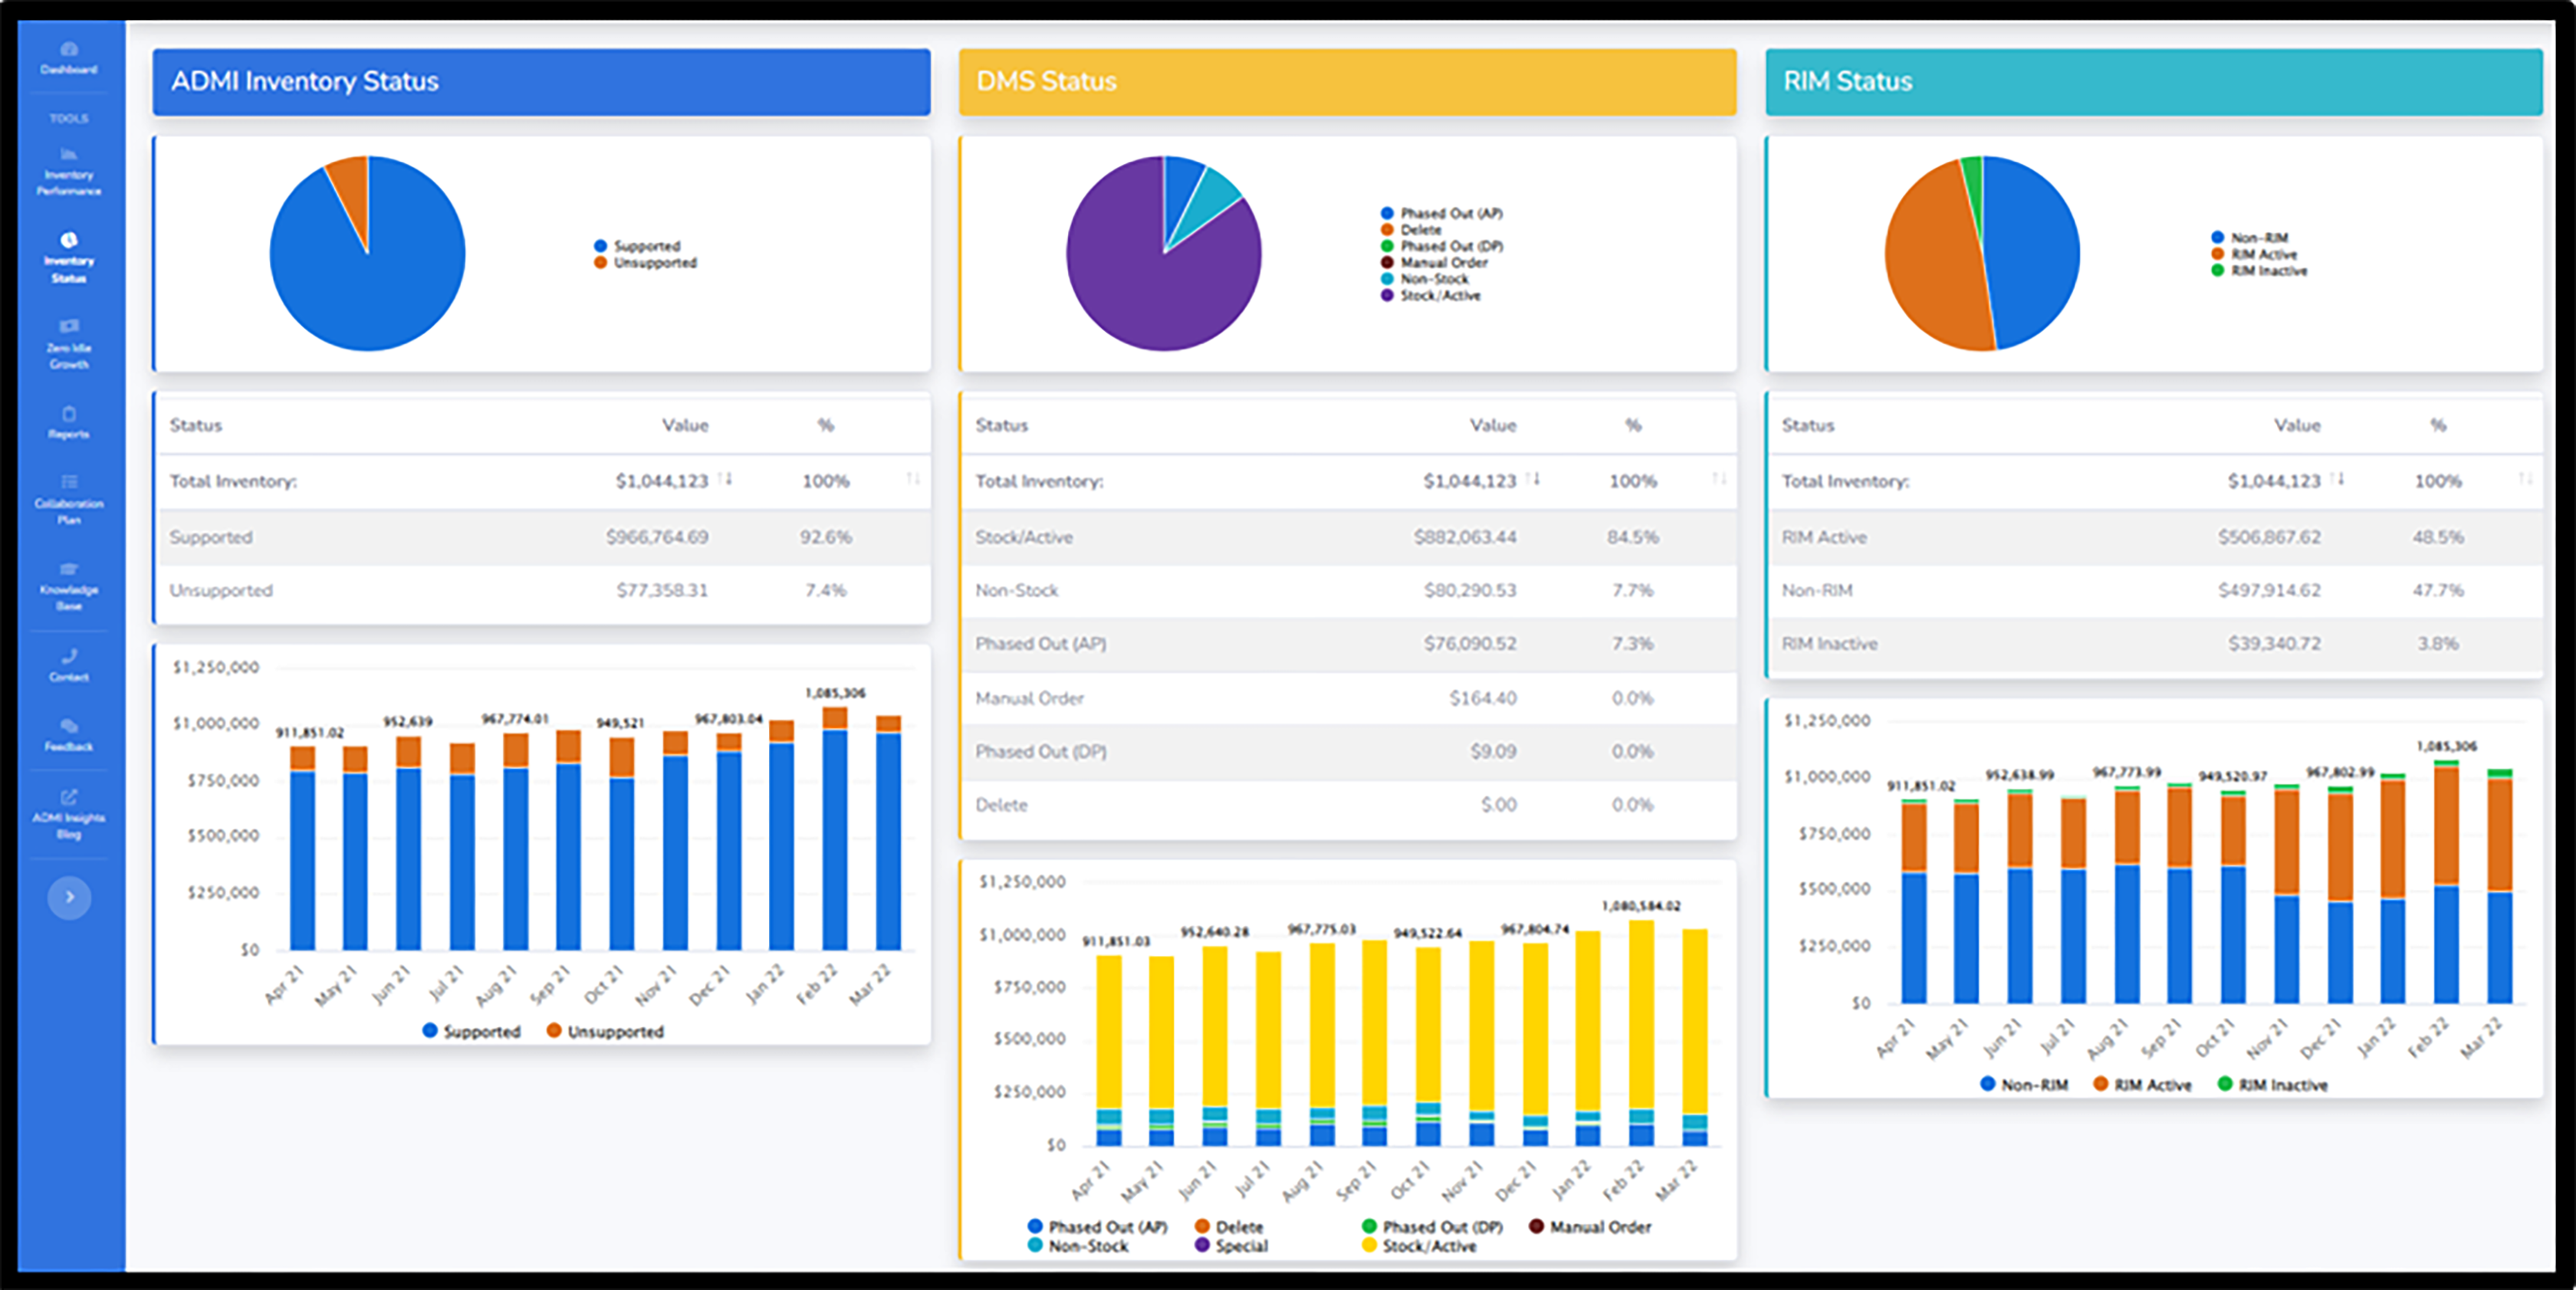Click the 1,080,584.02 label in DMS chart
The height and width of the screenshot is (1290, 2576).
pos(1641,906)
